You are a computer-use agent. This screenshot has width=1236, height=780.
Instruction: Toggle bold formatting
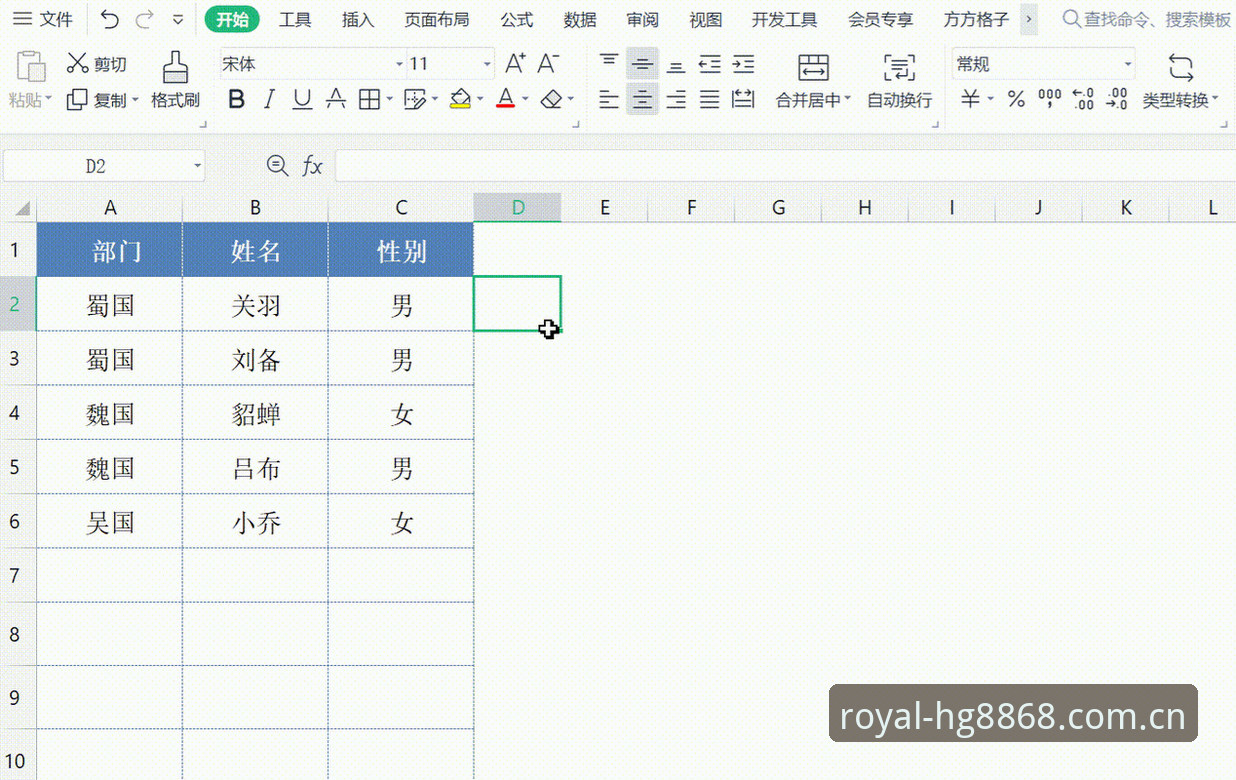coord(236,99)
